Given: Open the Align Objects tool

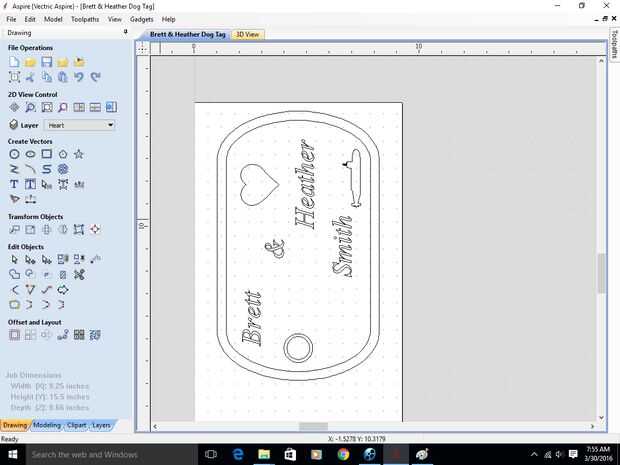Looking at the screenshot, I should coord(95,229).
